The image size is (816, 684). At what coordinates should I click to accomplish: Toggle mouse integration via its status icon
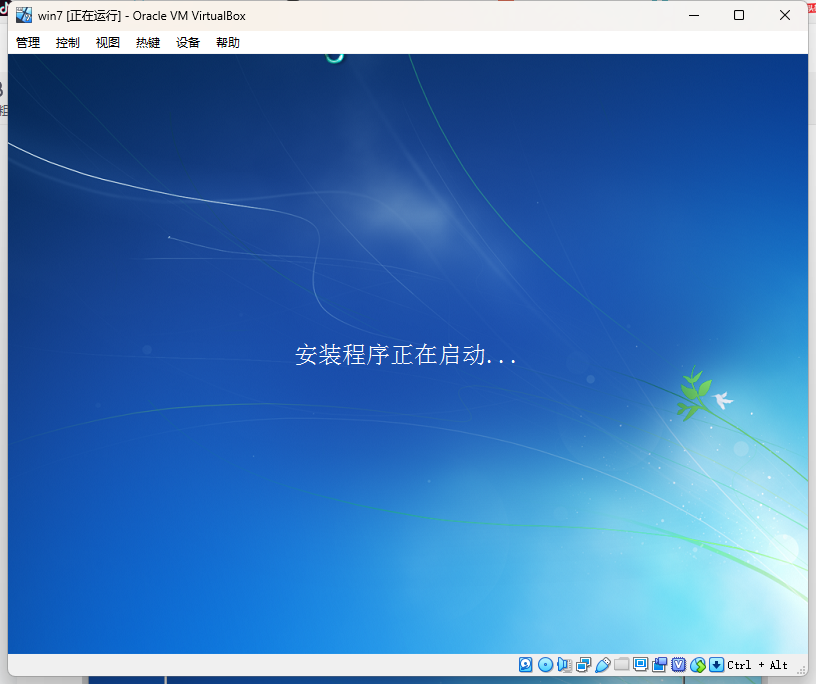pos(697,664)
